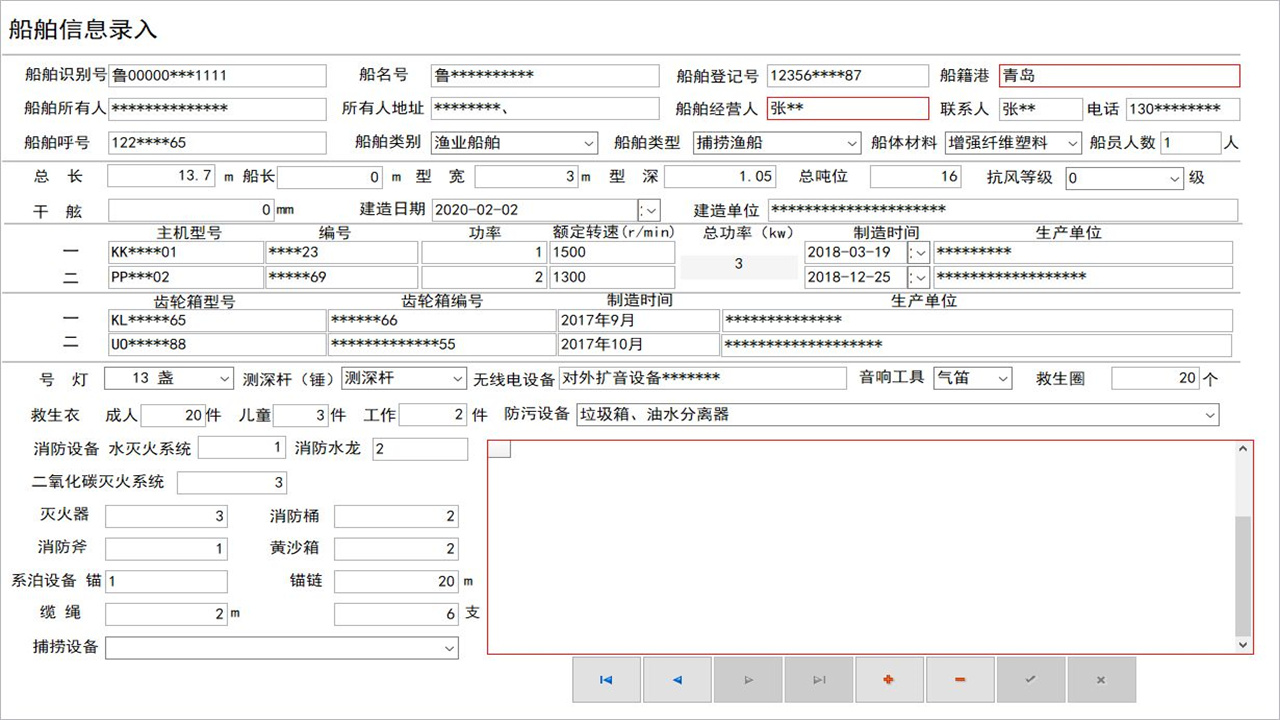The height and width of the screenshot is (720, 1280).
Task: Click the 船舶经营人 text field
Action: (x=848, y=109)
